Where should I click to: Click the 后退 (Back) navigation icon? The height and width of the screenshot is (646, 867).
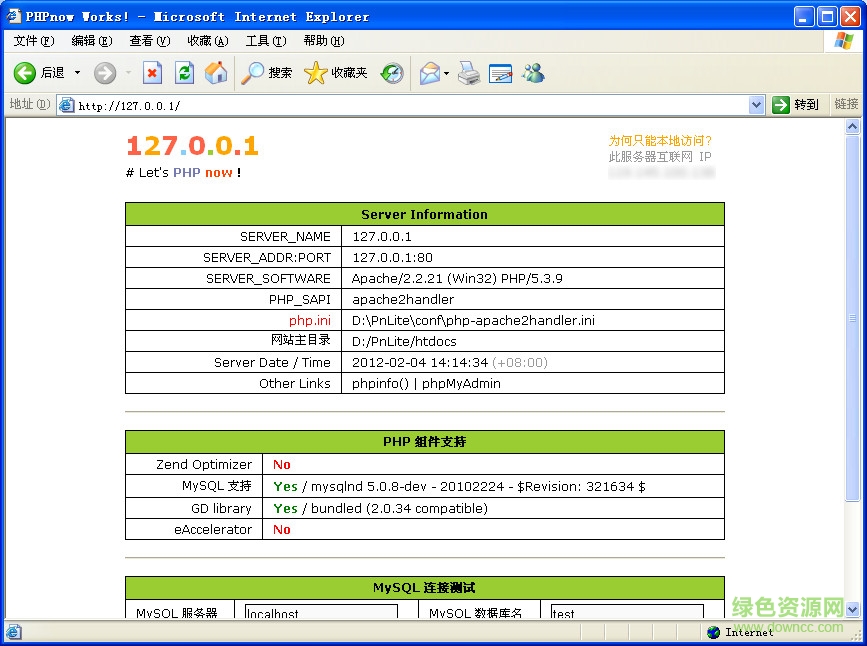pyautogui.click(x=25, y=72)
